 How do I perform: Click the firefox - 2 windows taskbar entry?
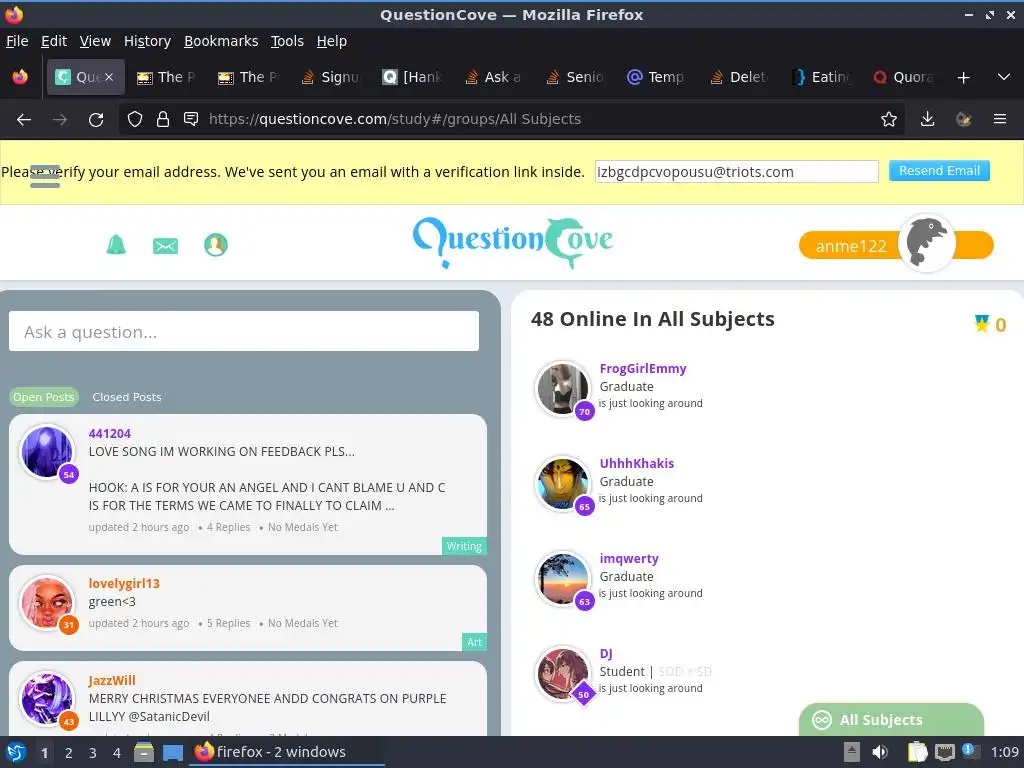point(287,752)
